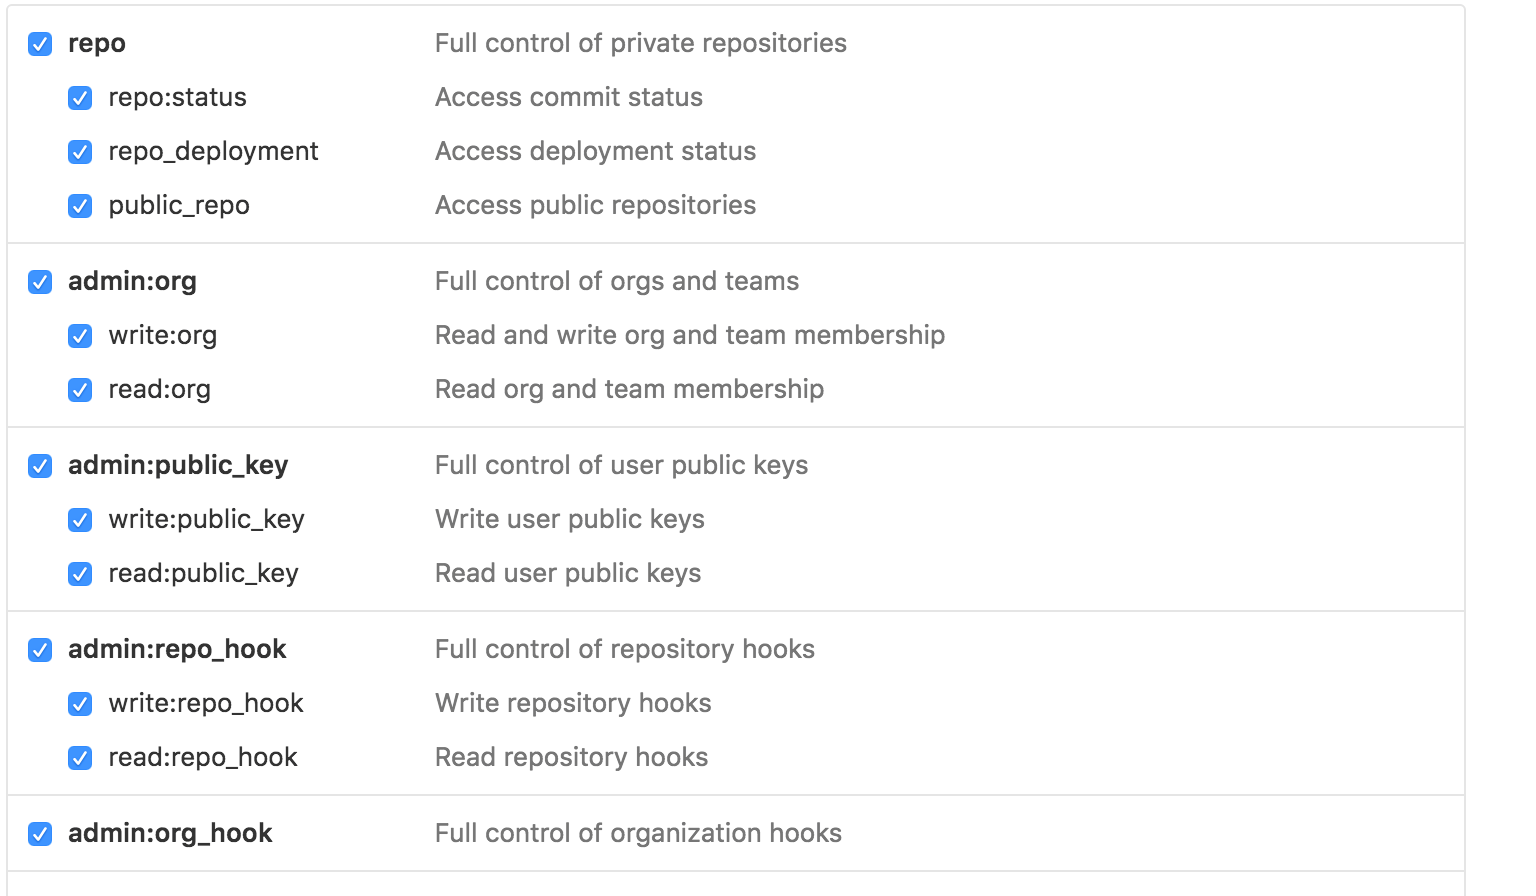Click the public_repo label text
Screen dimensions: 1536x896
tap(179, 205)
